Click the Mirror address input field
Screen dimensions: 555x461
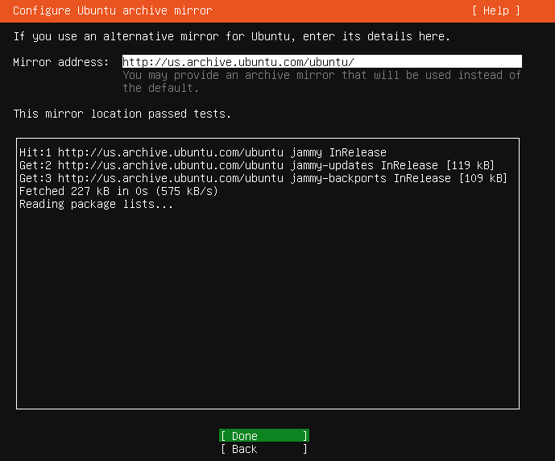coord(322,62)
